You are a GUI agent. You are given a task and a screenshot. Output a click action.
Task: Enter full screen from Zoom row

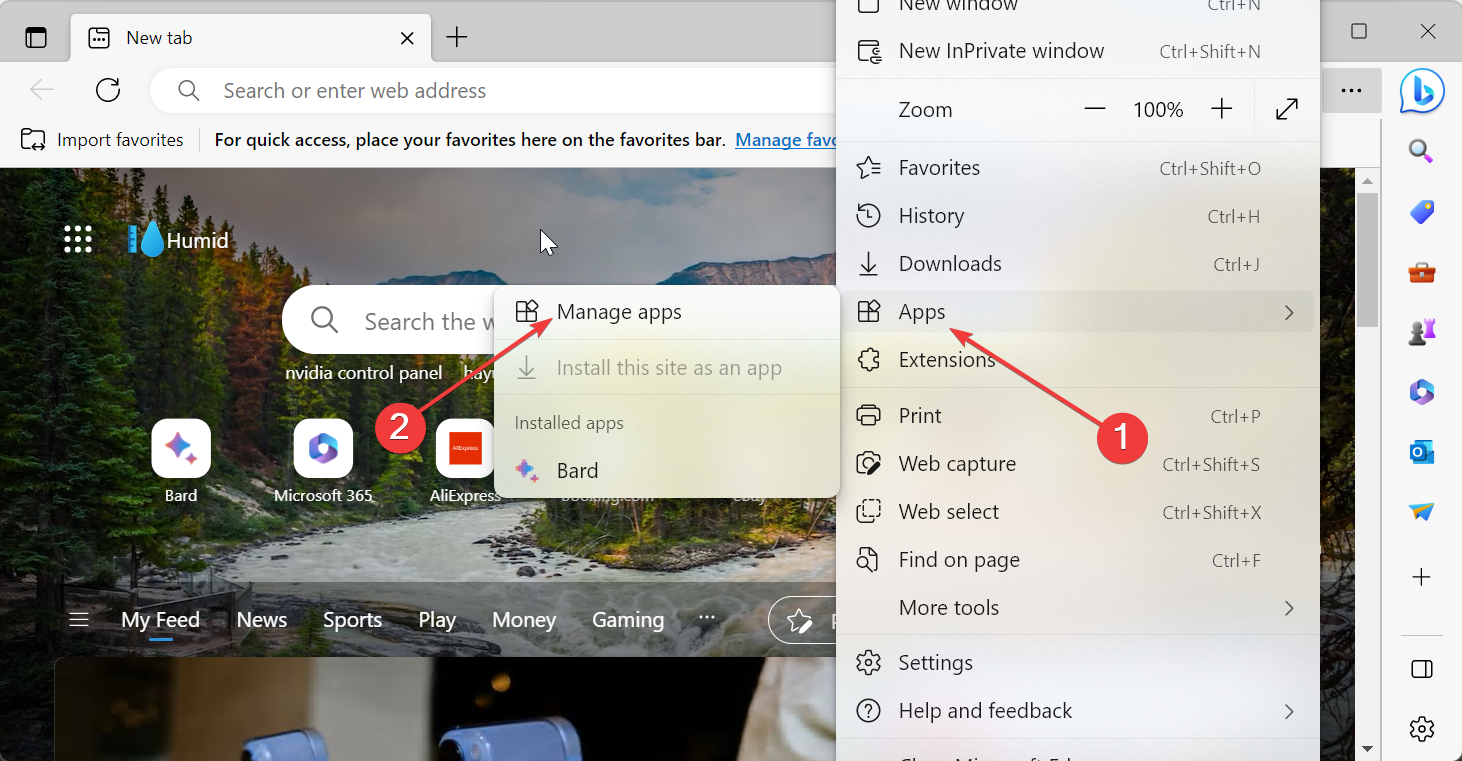[x=1287, y=110]
